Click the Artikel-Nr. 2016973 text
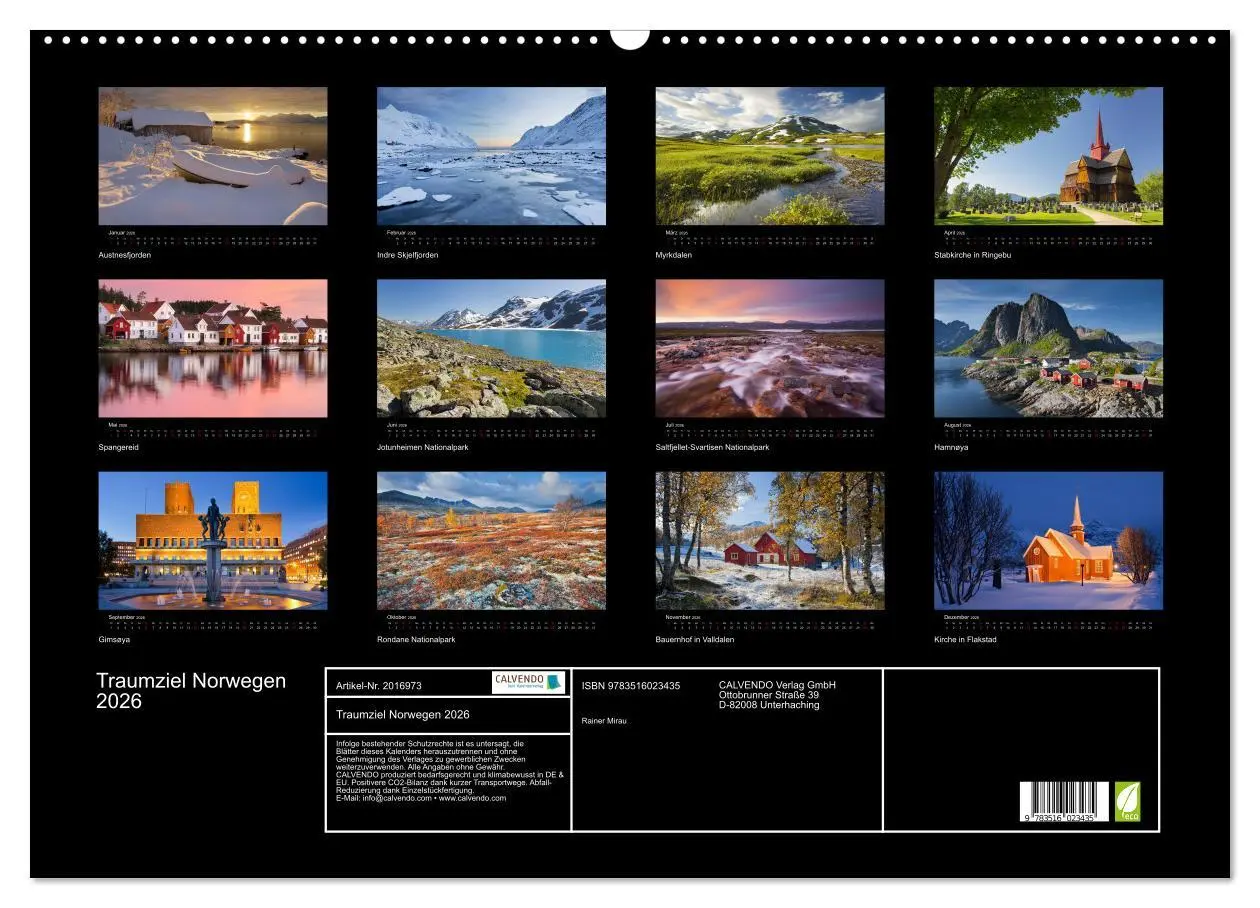 point(379,685)
